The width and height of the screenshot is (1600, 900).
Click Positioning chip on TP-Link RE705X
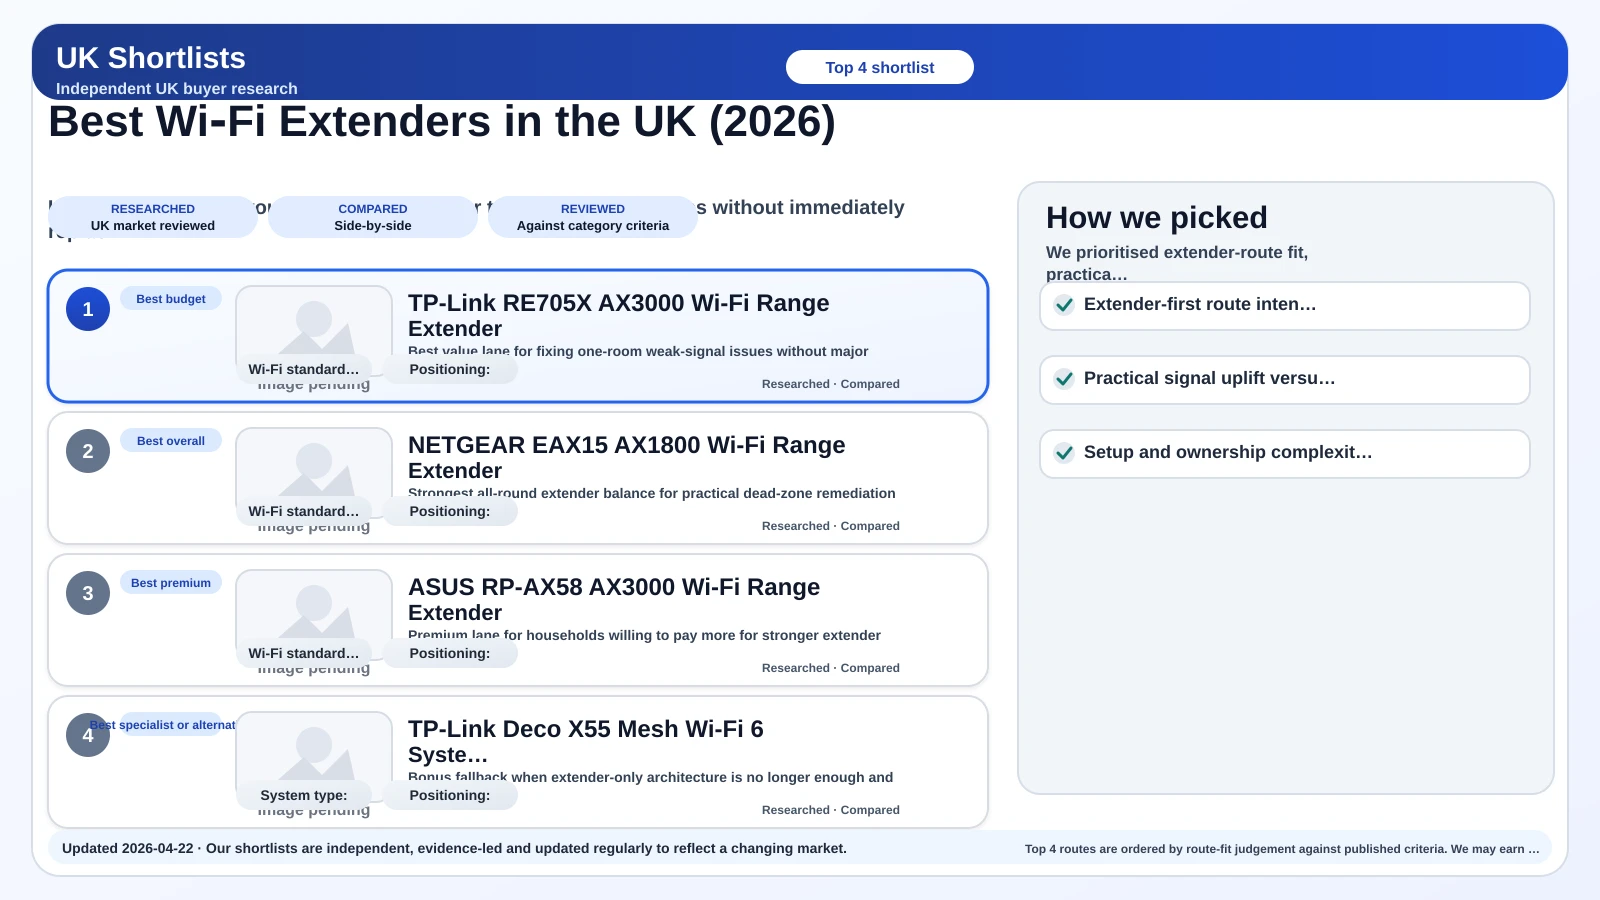[x=450, y=369]
